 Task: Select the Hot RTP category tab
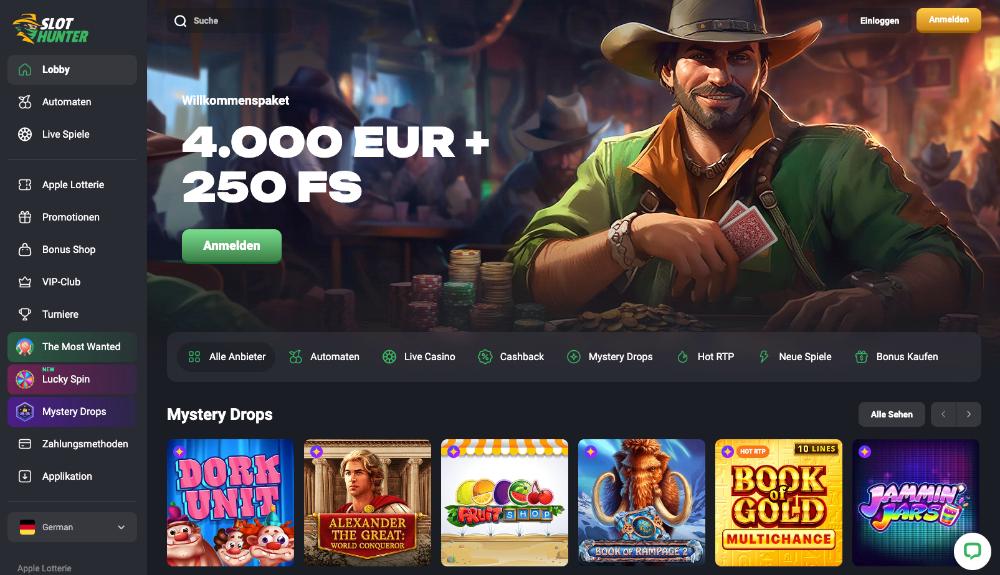pyautogui.click(x=705, y=357)
